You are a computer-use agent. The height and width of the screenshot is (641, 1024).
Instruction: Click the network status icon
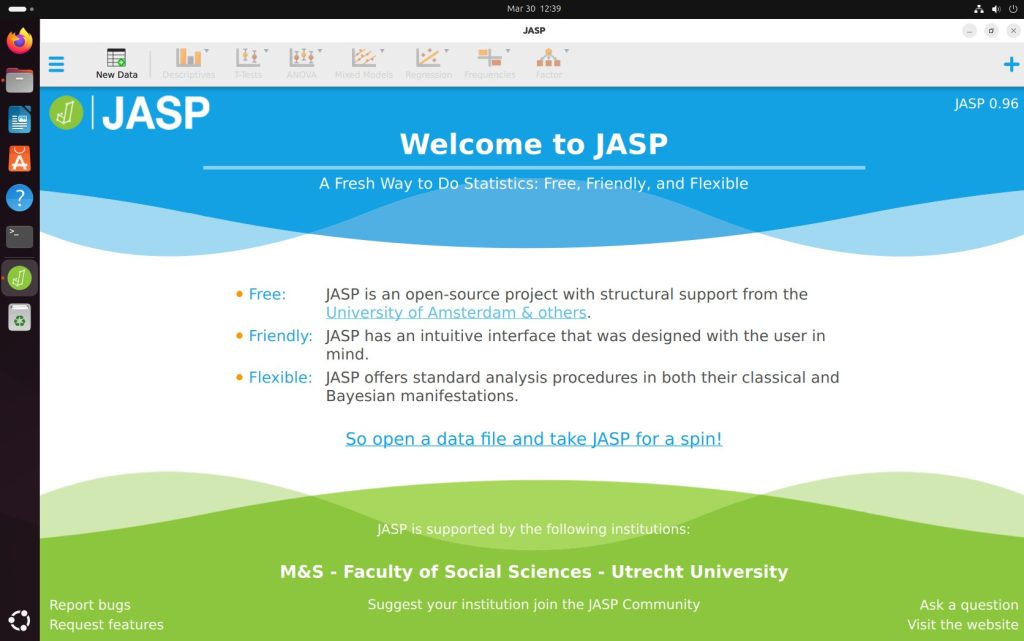(x=978, y=9)
